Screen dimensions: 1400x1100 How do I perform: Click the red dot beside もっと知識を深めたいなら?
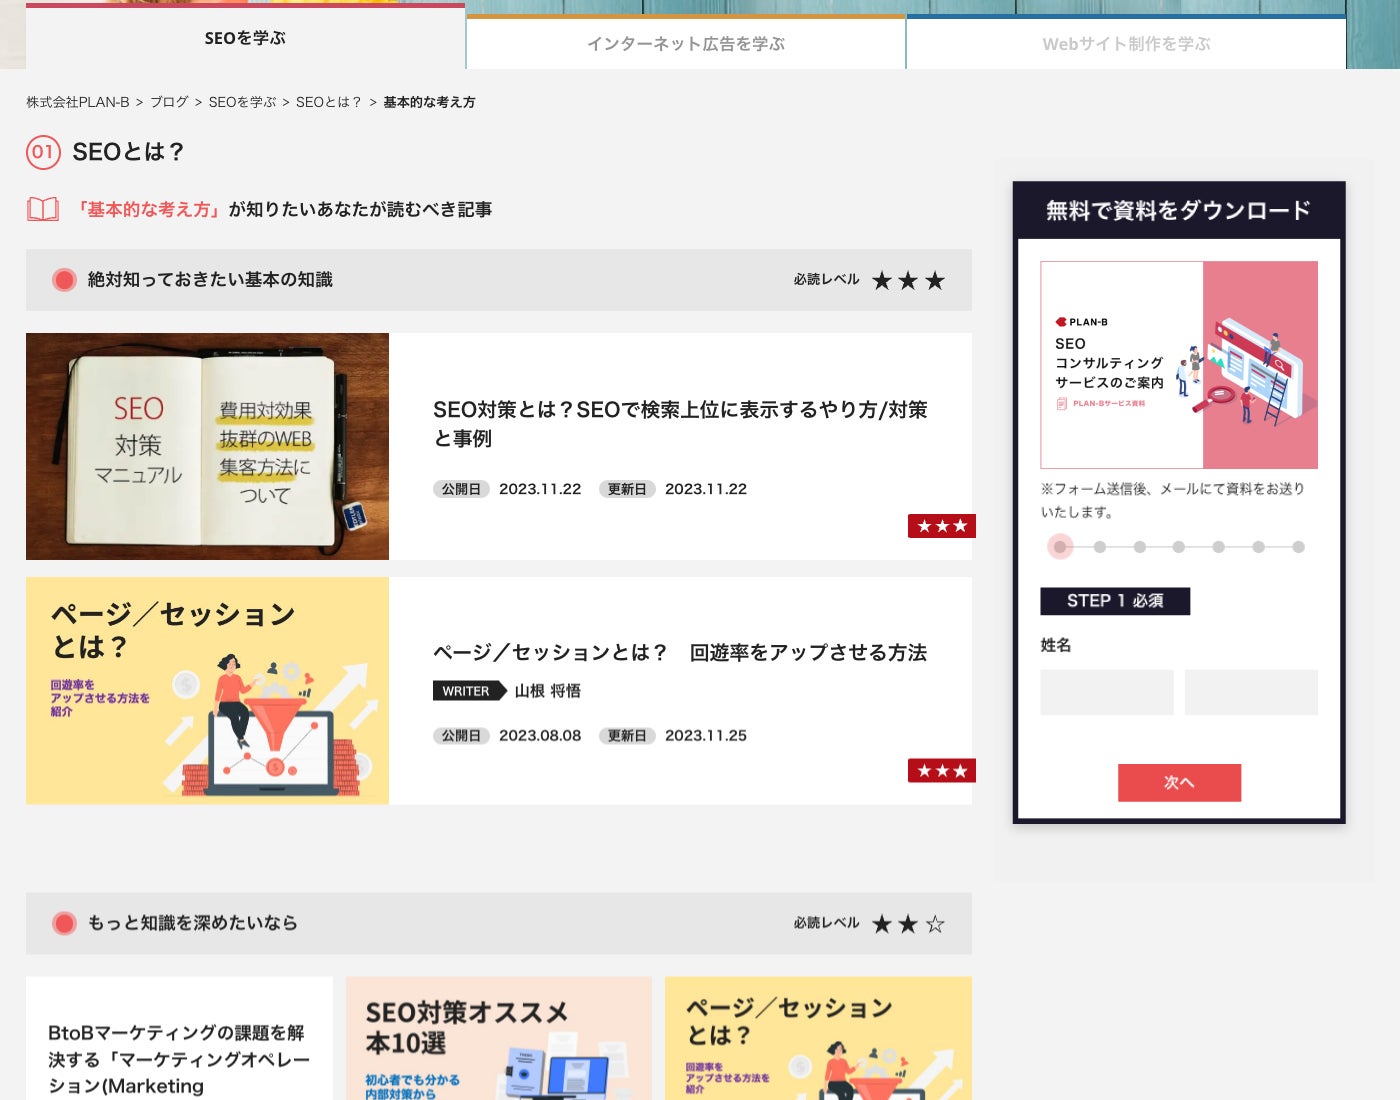pos(64,923)
